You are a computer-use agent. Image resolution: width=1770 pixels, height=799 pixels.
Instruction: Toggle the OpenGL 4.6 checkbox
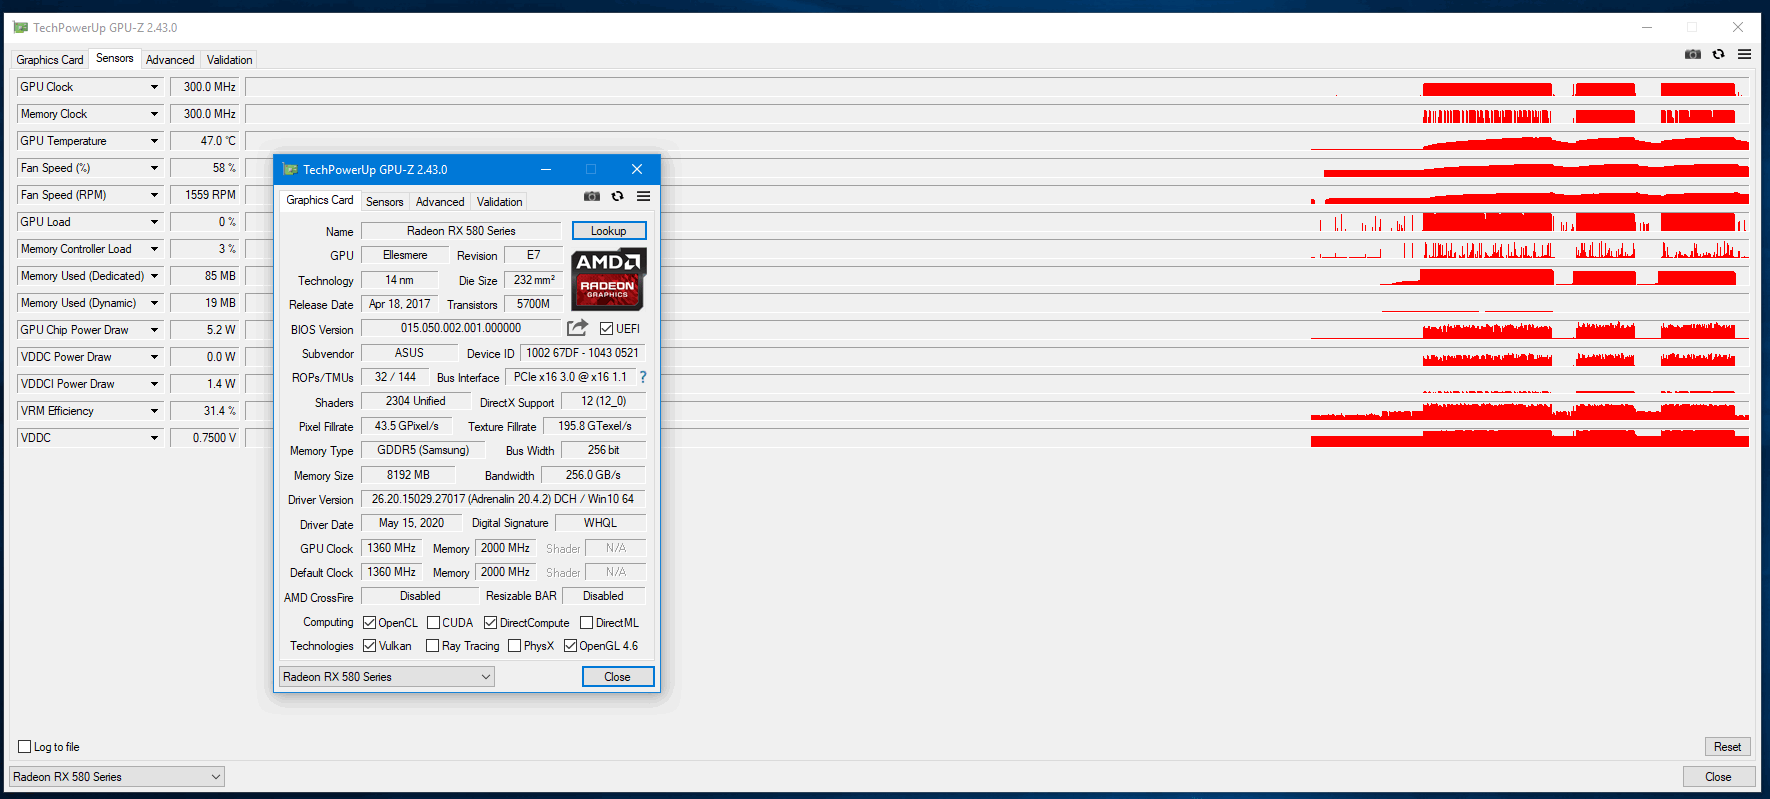[x=570, y=645]
